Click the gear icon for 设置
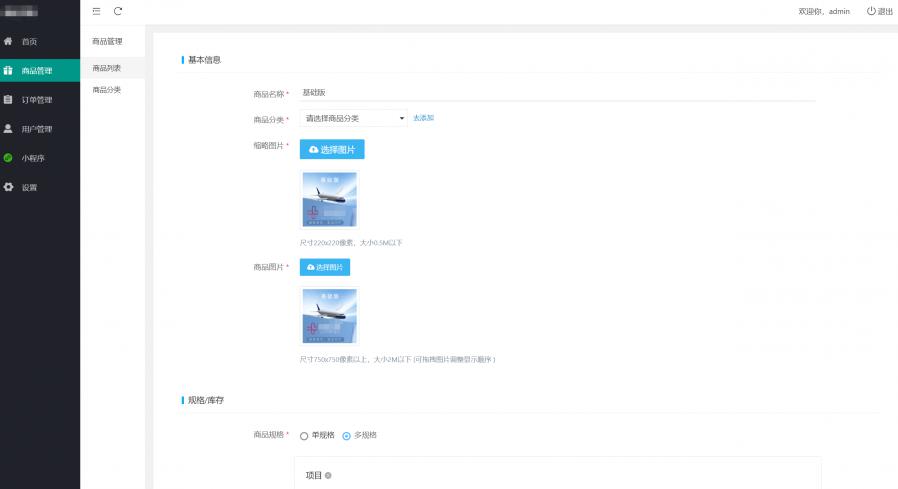 point(9,187)
